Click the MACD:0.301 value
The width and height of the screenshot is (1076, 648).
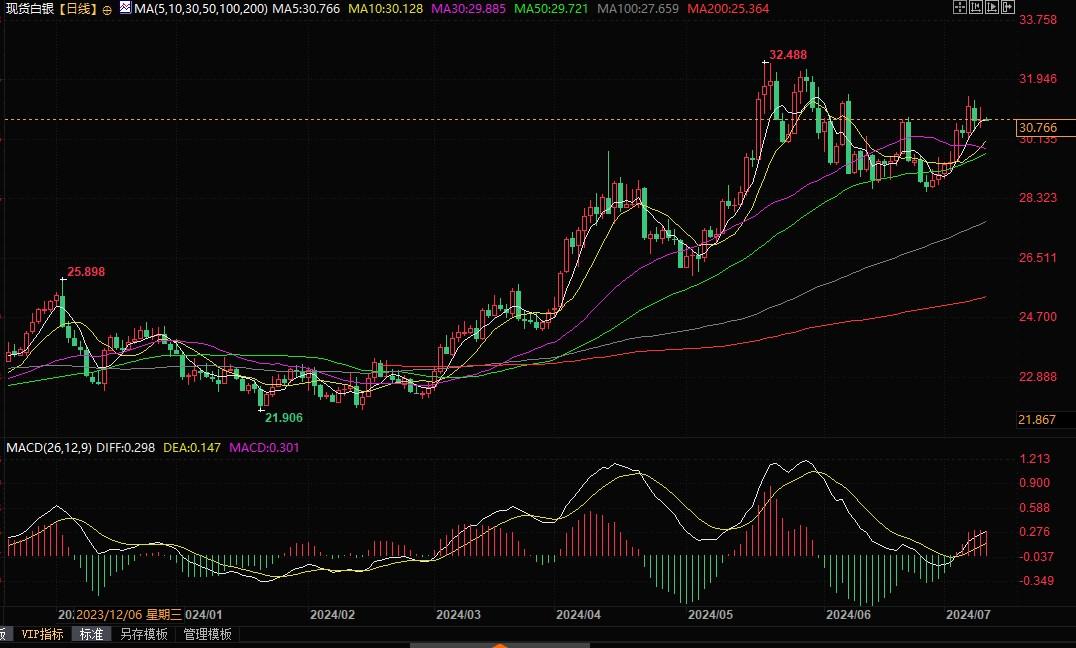pyautogui.click(x=264, y=448)
